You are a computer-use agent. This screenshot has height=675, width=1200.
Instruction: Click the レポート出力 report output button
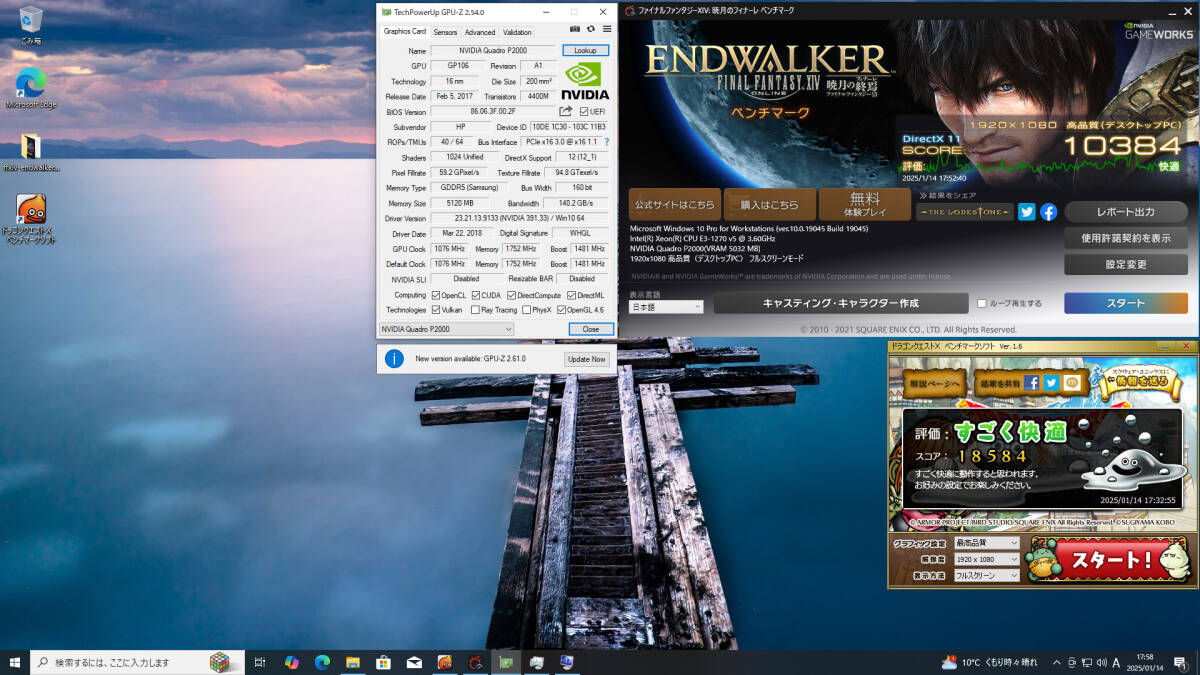(1126, 212)
